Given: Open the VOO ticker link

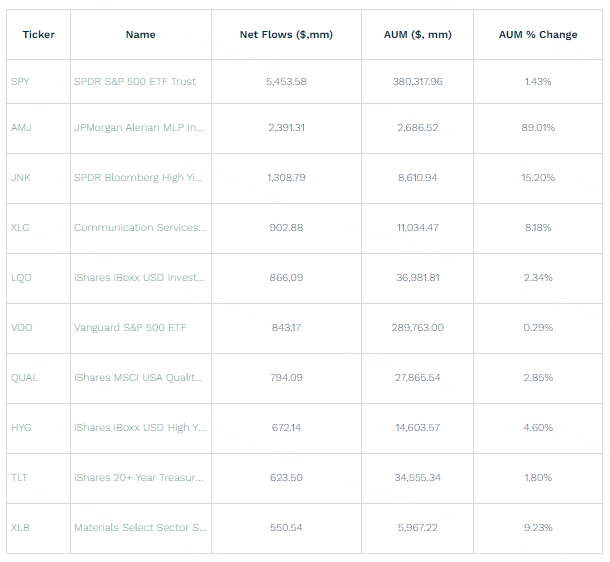Looking at the screenshot, I should tap(21, 328).
